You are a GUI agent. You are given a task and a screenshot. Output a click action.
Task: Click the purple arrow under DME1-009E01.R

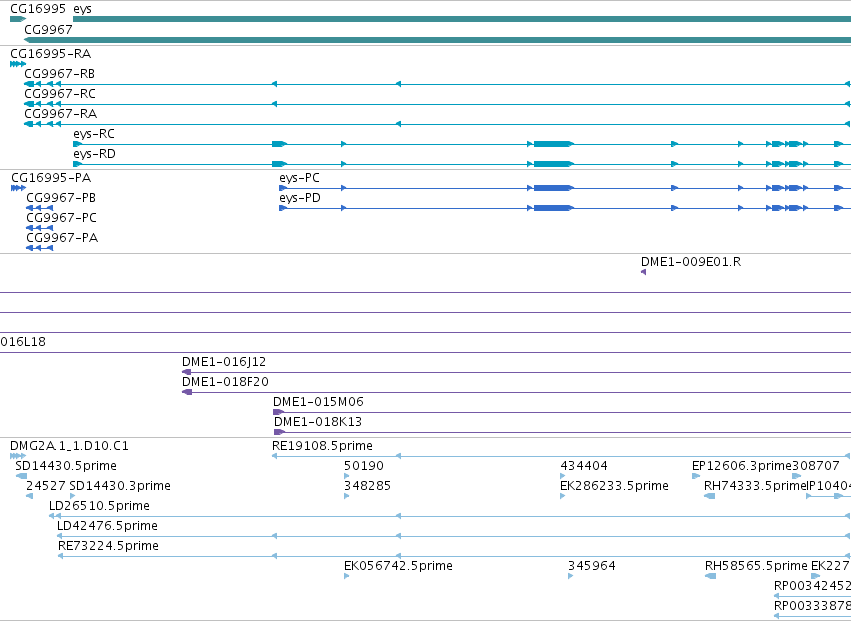[x=644, y=272]
